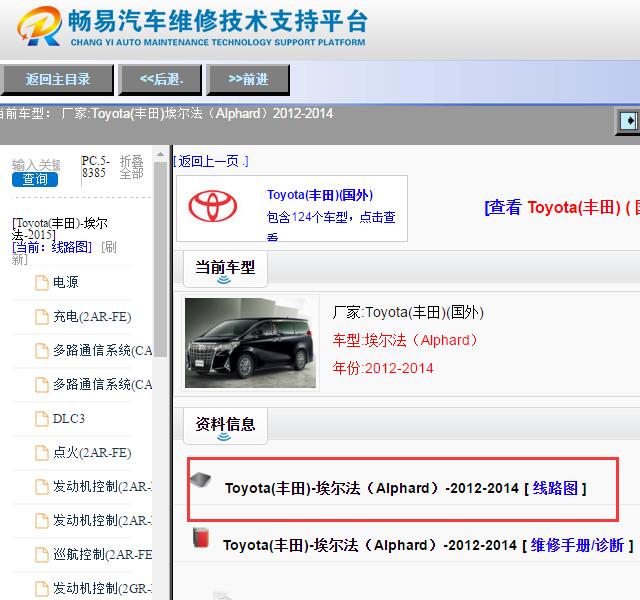
Task: Click the 返回主目录 button
Action: 57,79
